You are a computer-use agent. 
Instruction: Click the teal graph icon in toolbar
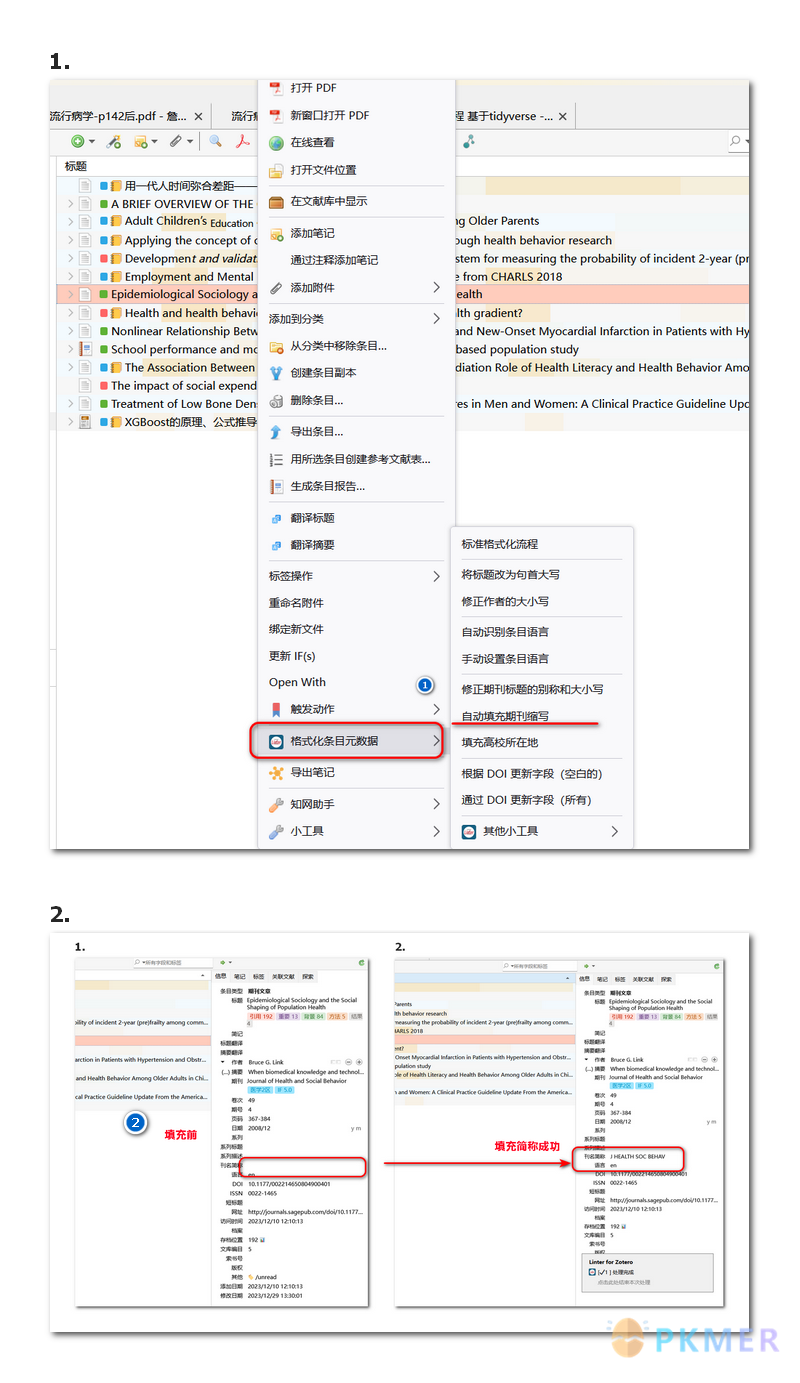point(468,142)
